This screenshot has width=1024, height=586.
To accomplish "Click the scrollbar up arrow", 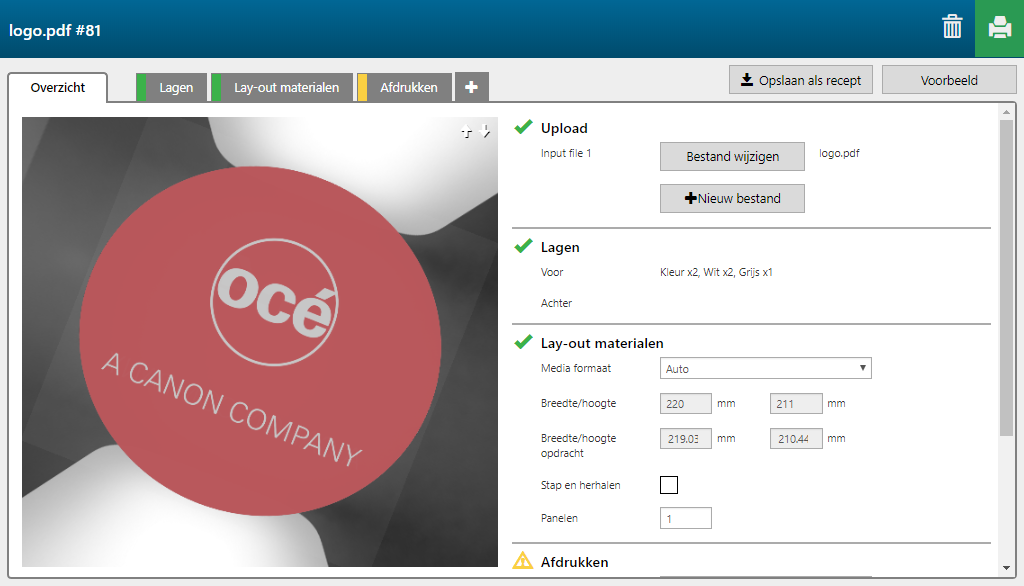I will (1006, 112).
